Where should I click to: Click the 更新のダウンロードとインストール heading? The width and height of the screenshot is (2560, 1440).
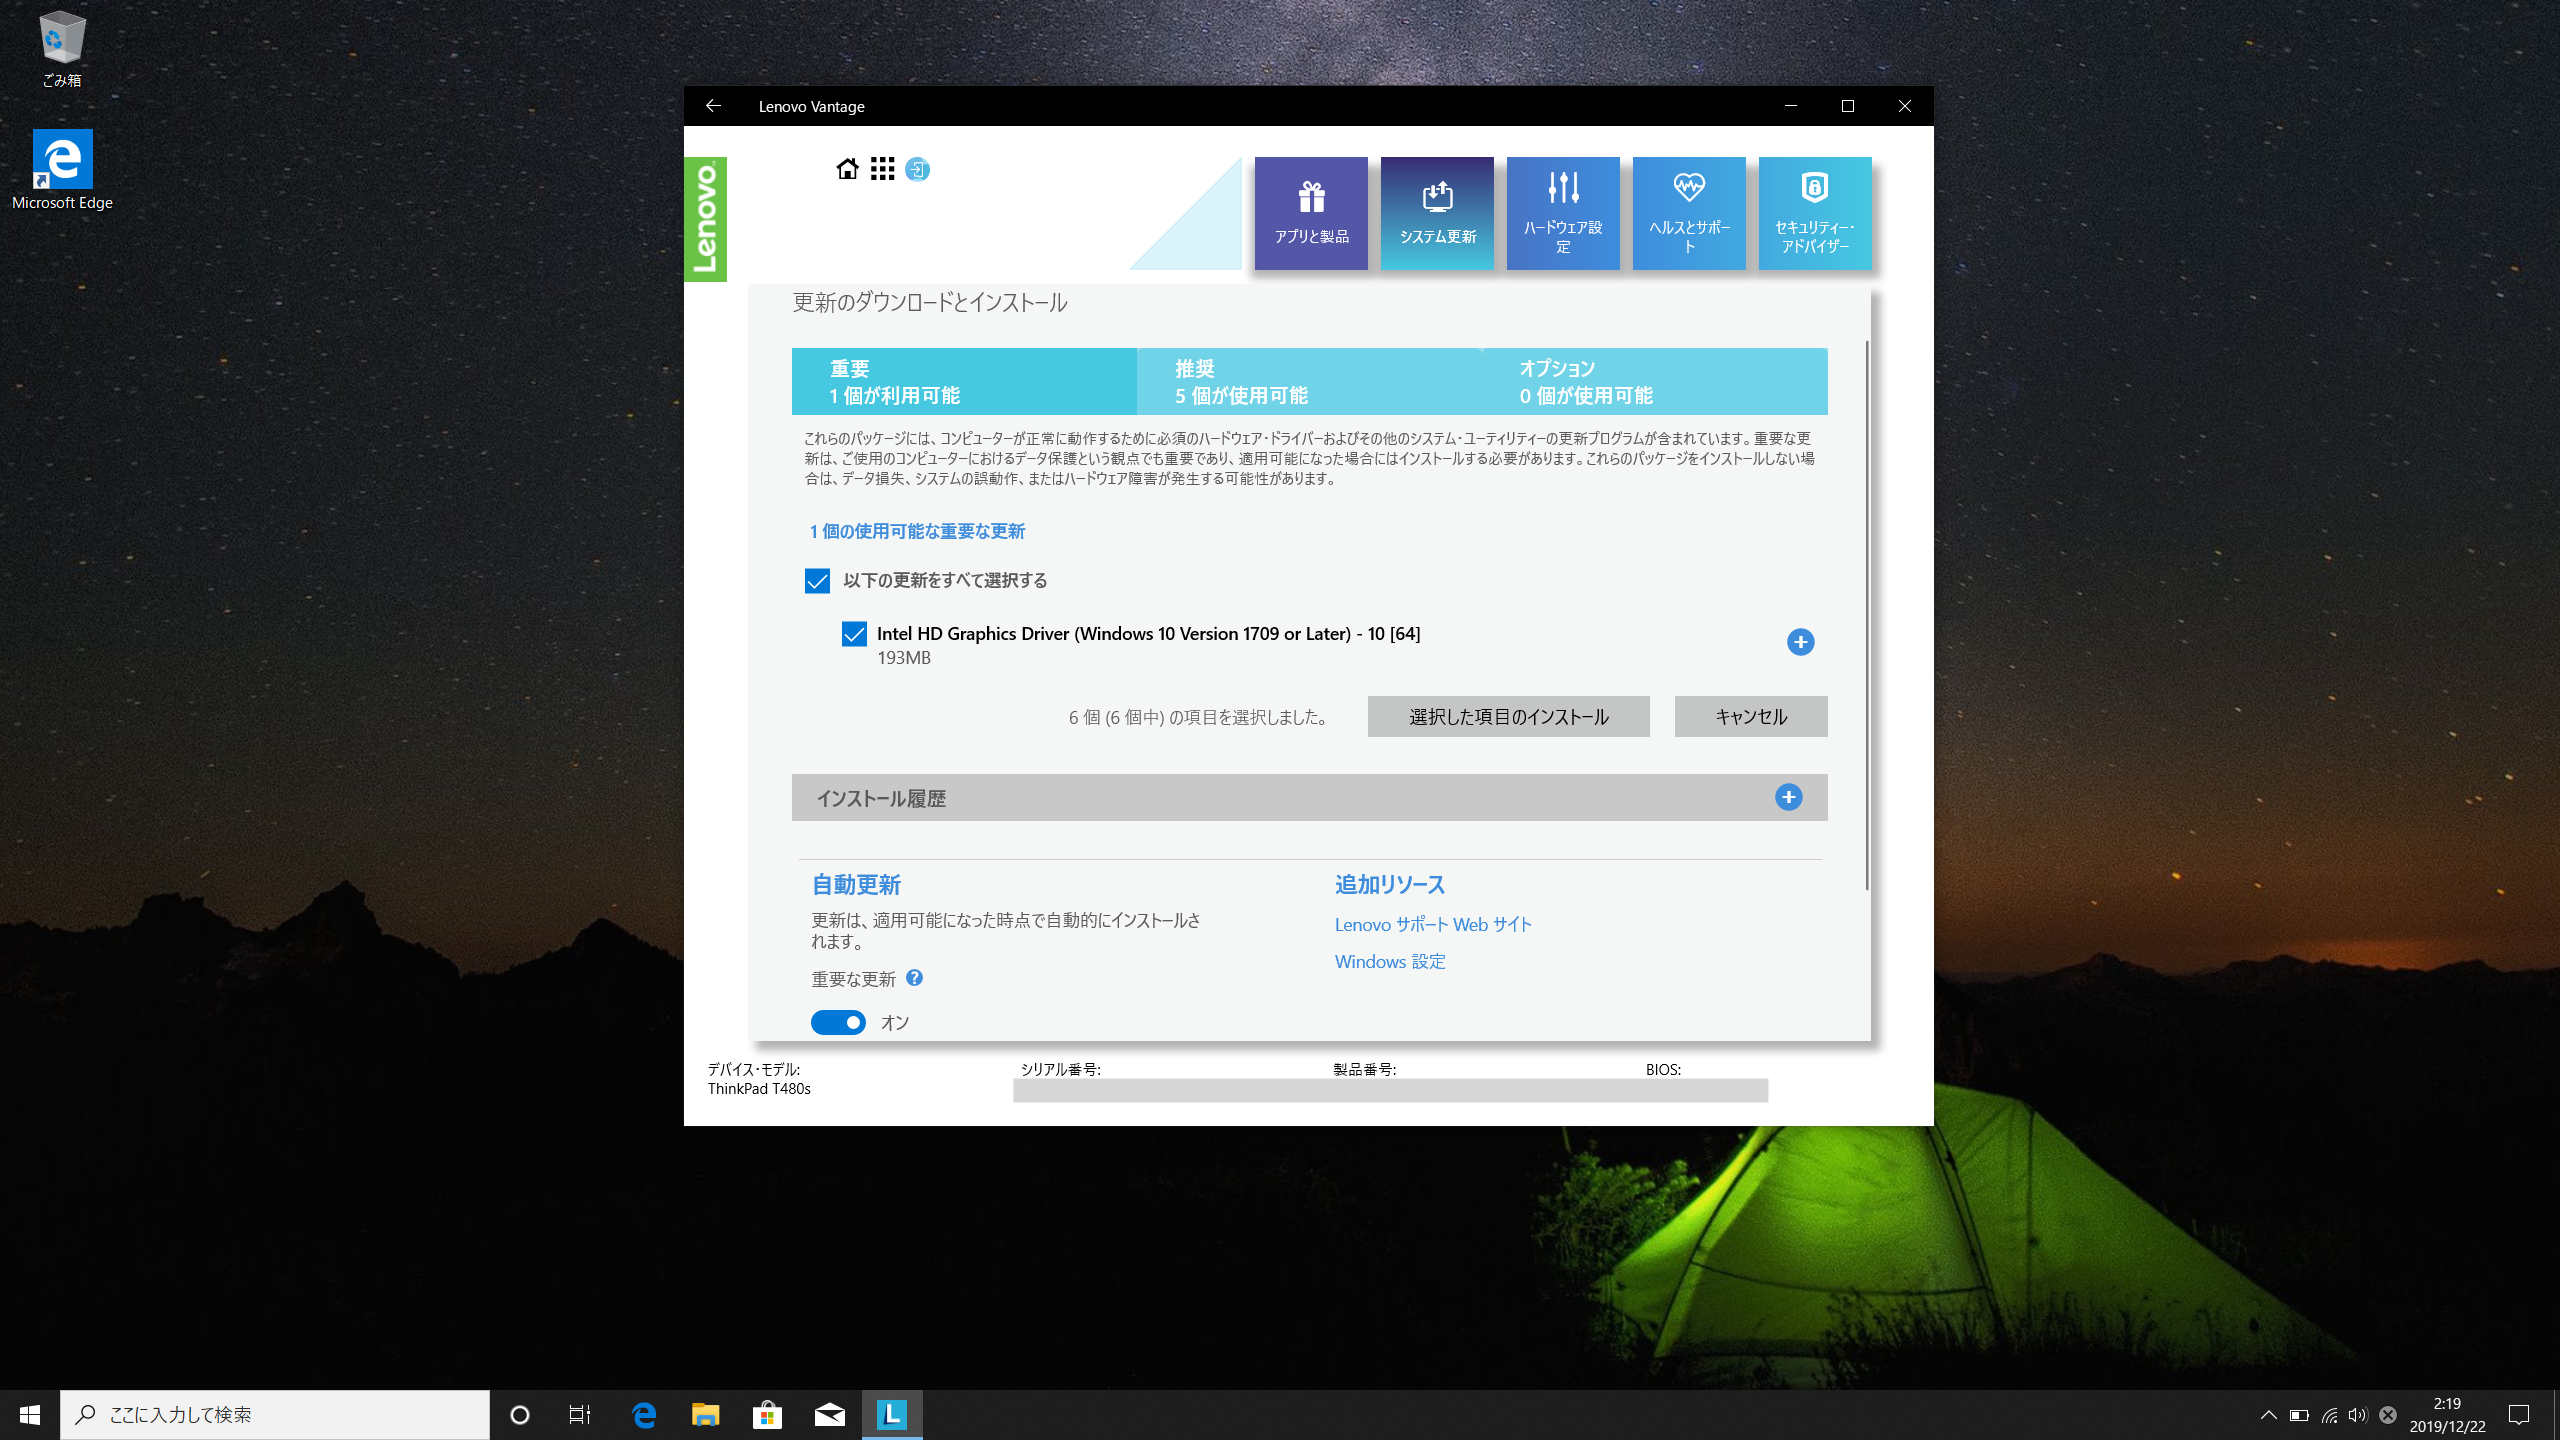point(929,303)
